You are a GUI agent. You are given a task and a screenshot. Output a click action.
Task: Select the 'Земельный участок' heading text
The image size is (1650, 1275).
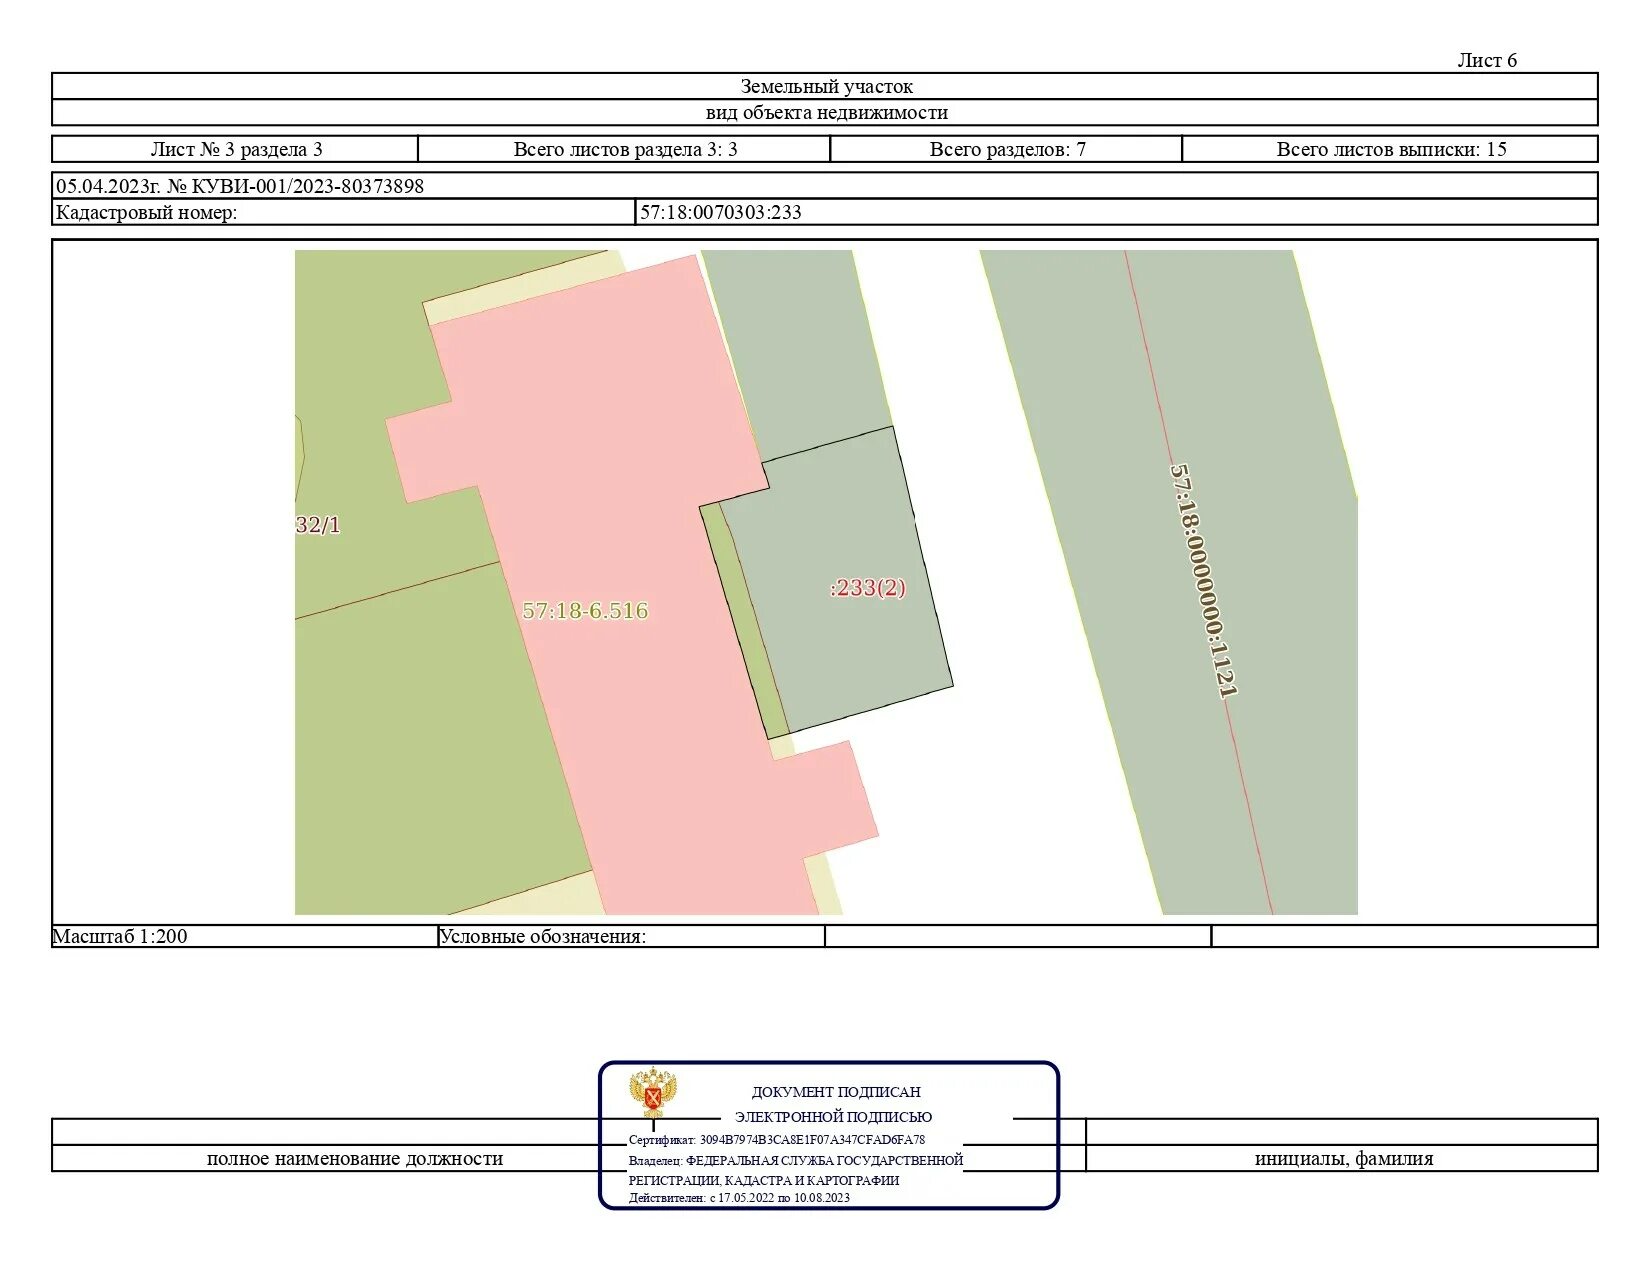tap(826, 86)
